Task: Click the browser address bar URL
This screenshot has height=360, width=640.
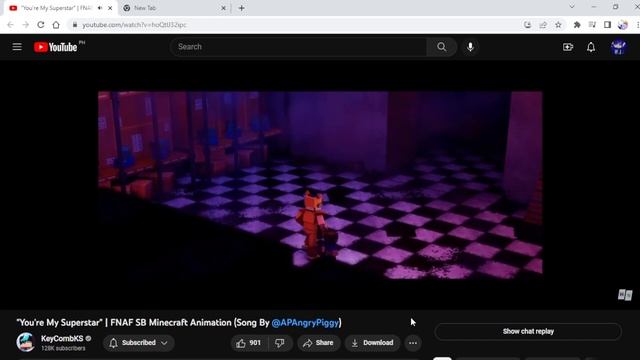Action: point(135,25)
